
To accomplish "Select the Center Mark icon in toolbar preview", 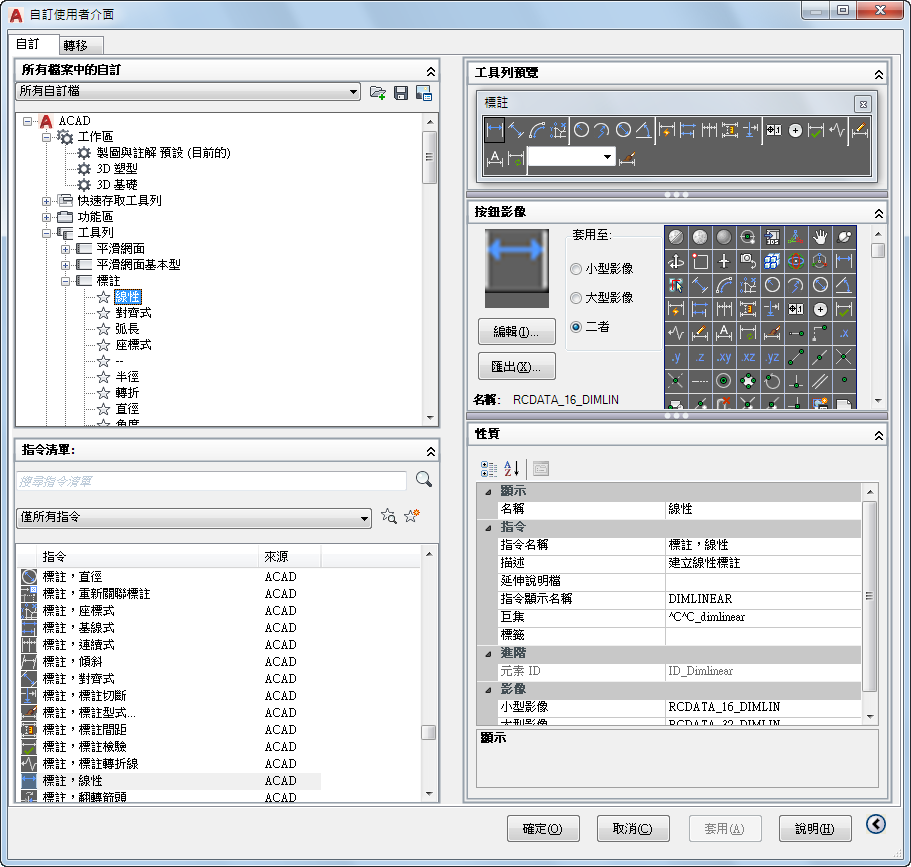I will 795,130.
